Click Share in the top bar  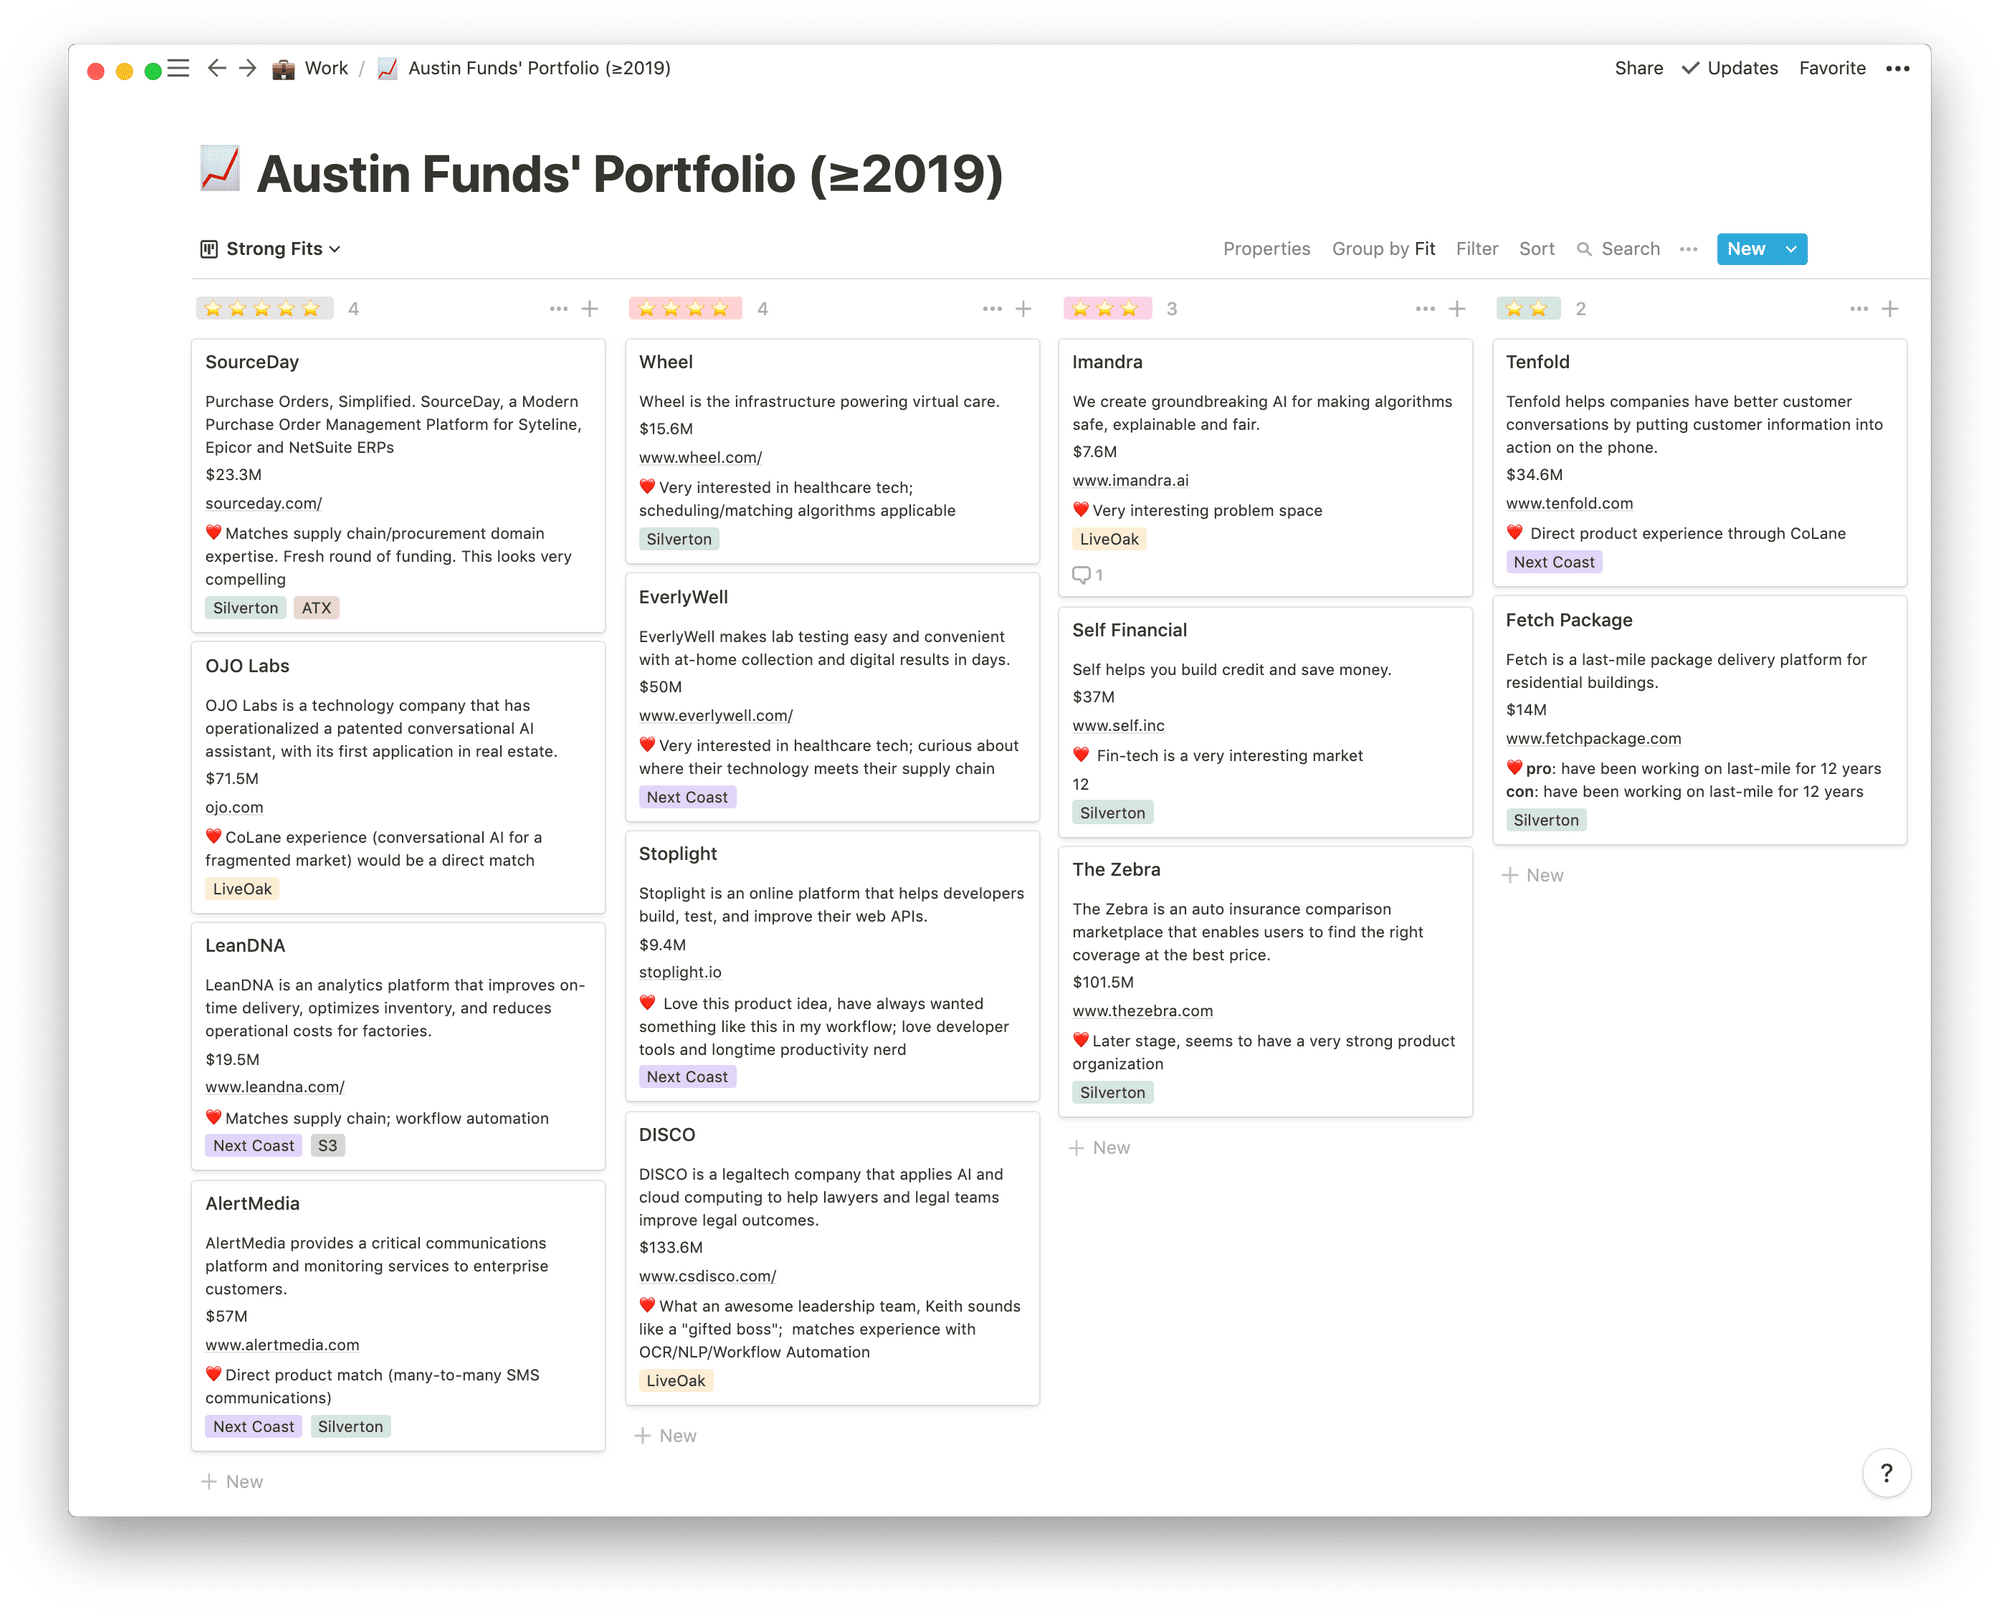point(1639,68)
